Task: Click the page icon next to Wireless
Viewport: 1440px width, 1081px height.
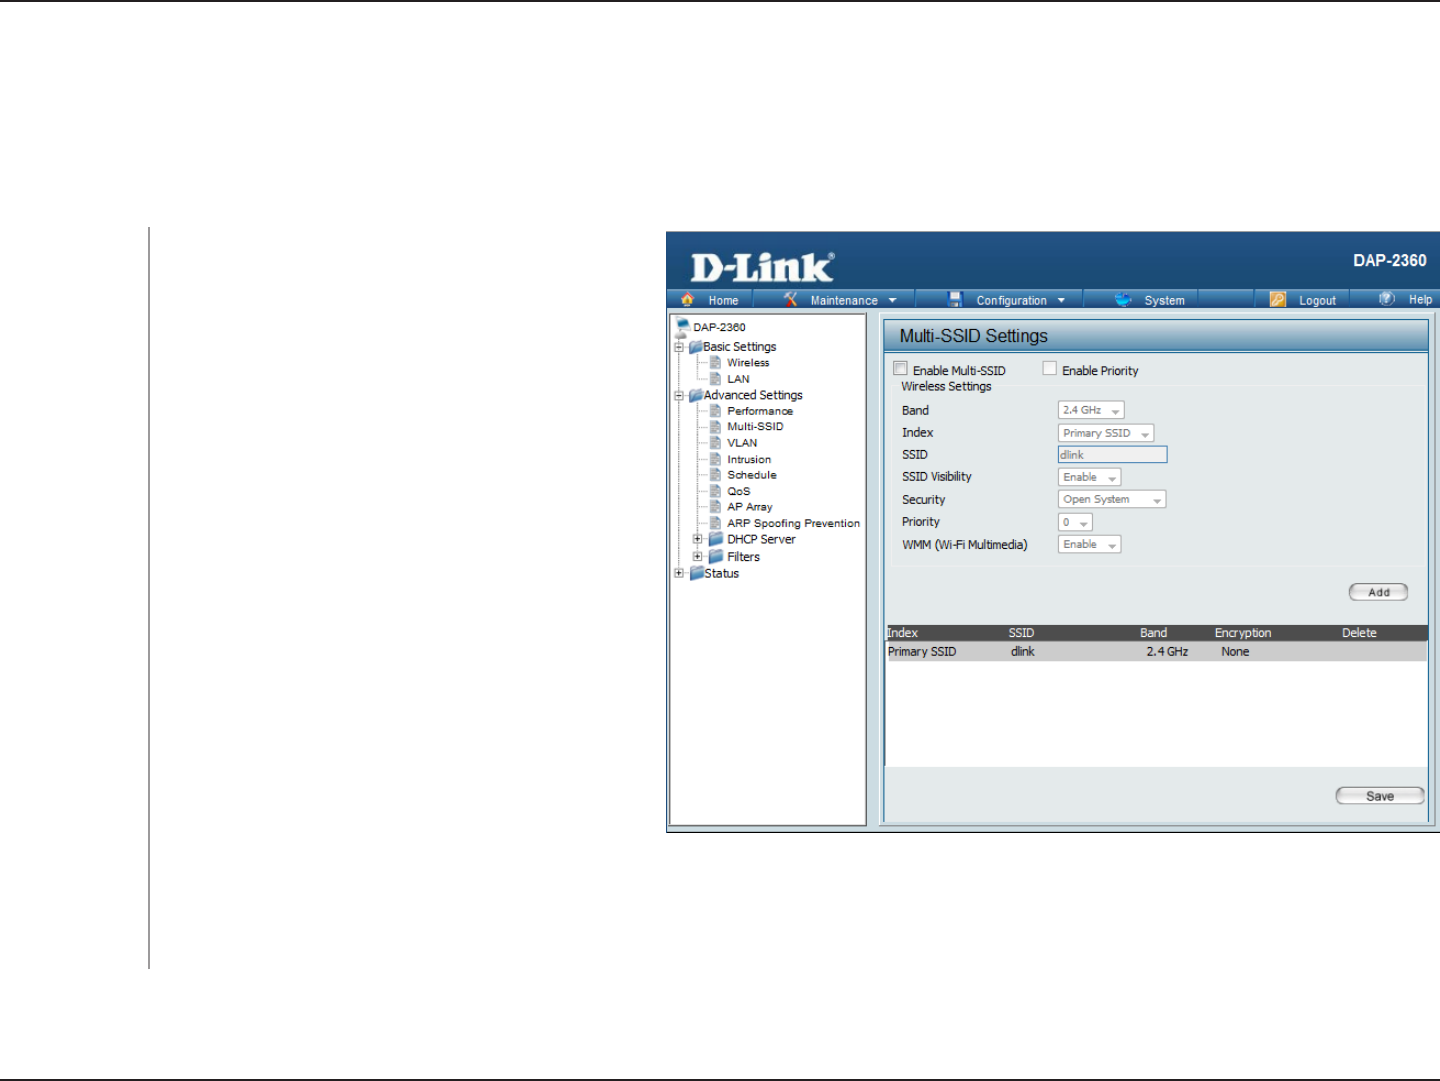Action: 715,363
